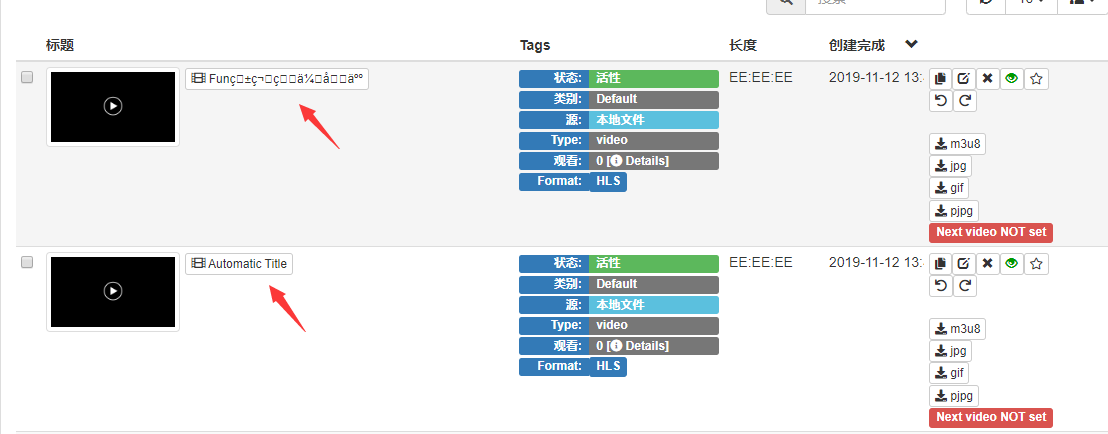Download the first video's m3u8 file

tap(957, 144)
